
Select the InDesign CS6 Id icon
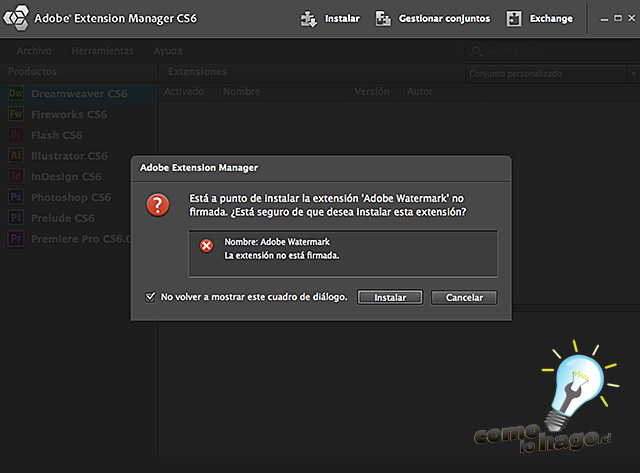tap(16, 176)
